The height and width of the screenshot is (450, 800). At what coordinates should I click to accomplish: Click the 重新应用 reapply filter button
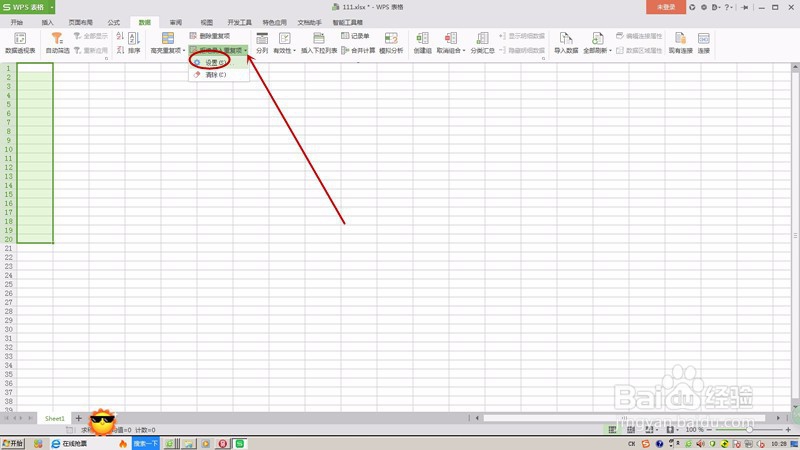(91, 51)
